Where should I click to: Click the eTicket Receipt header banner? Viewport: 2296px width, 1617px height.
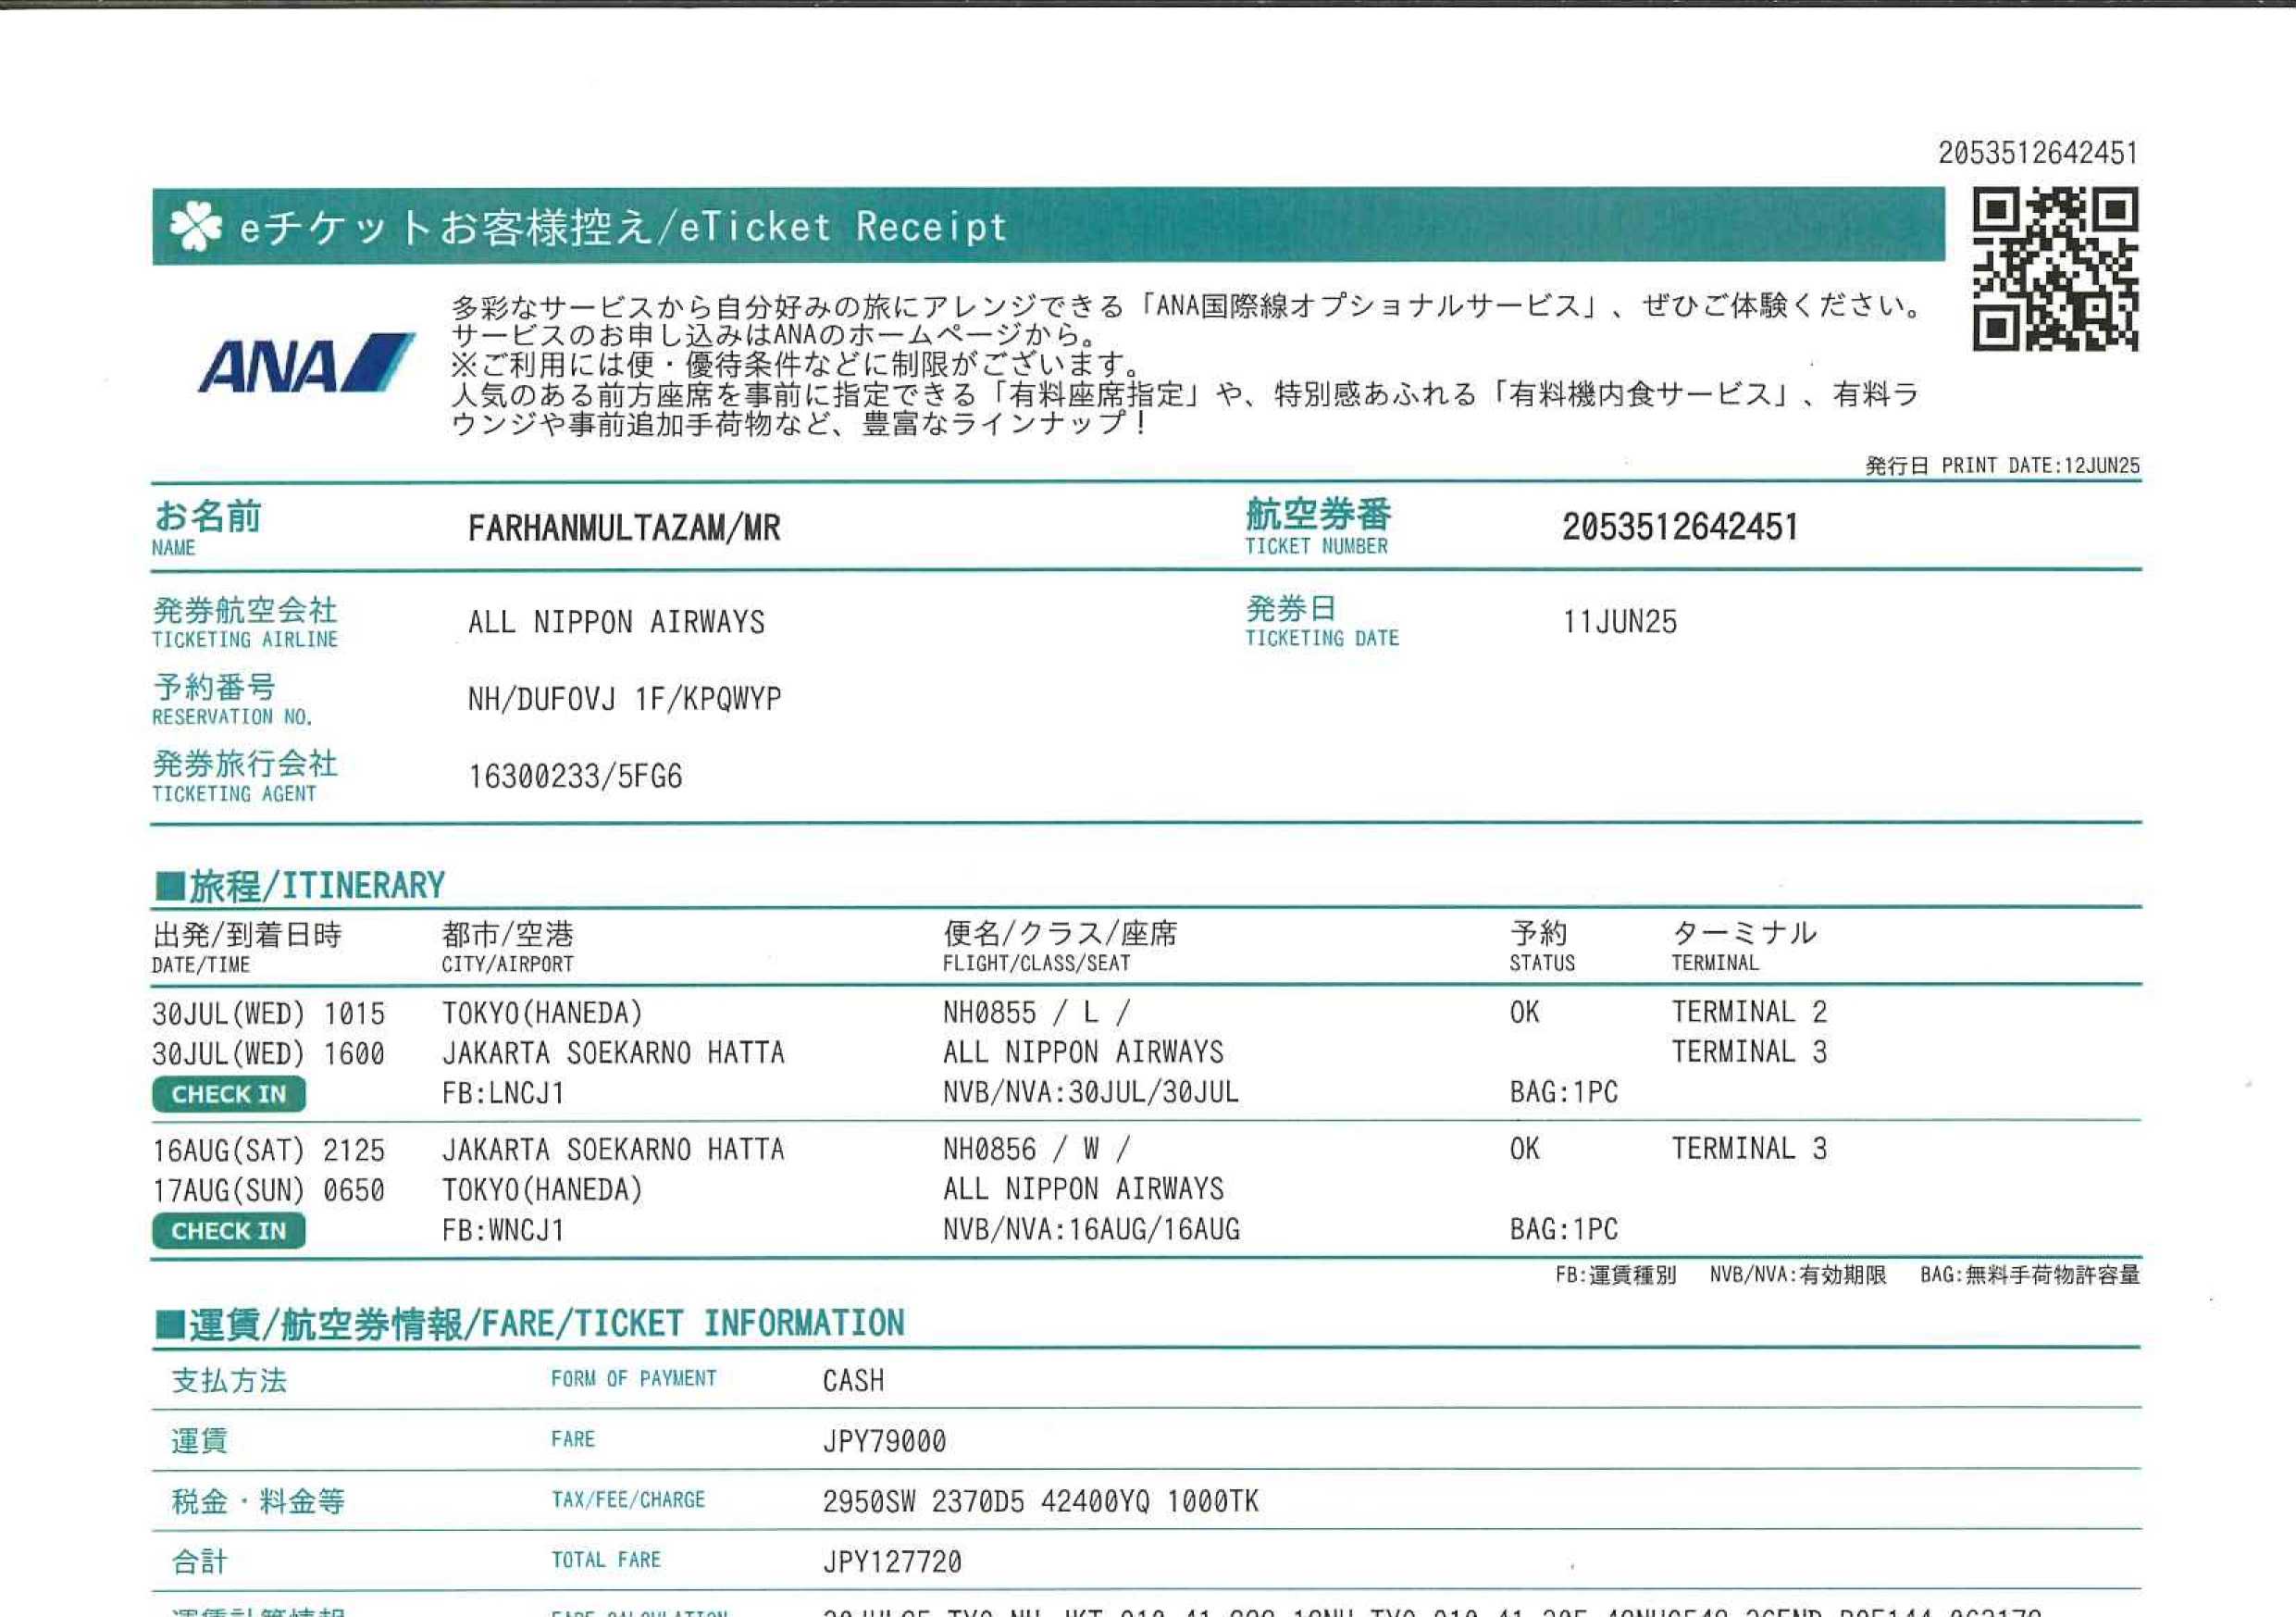[1047, 226]
